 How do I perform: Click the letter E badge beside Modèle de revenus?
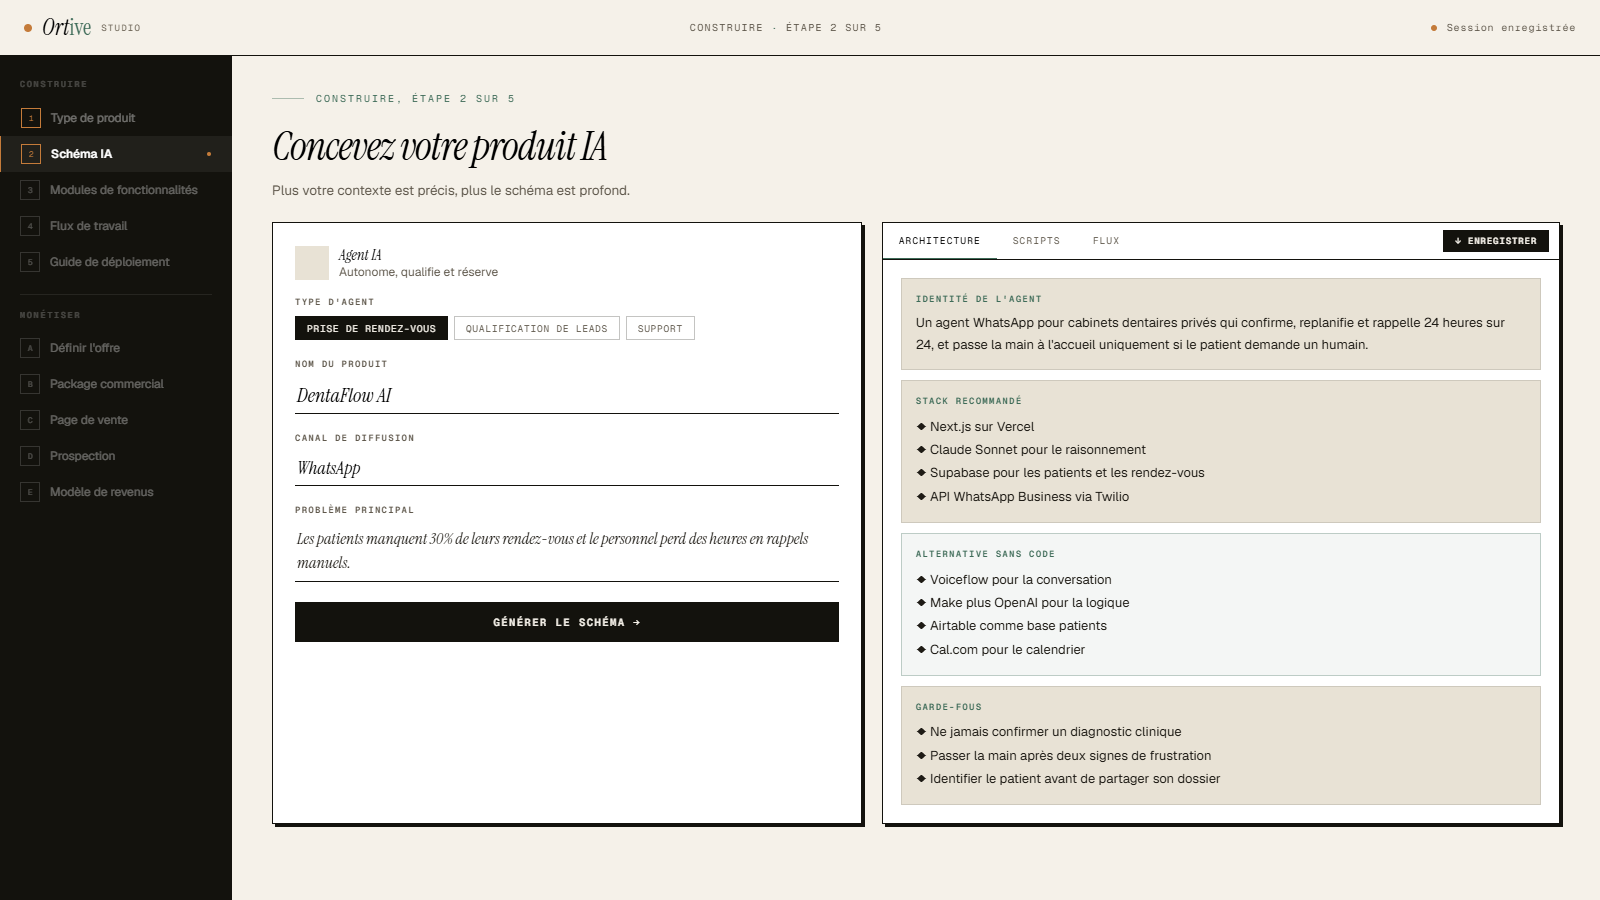(30, 492)
